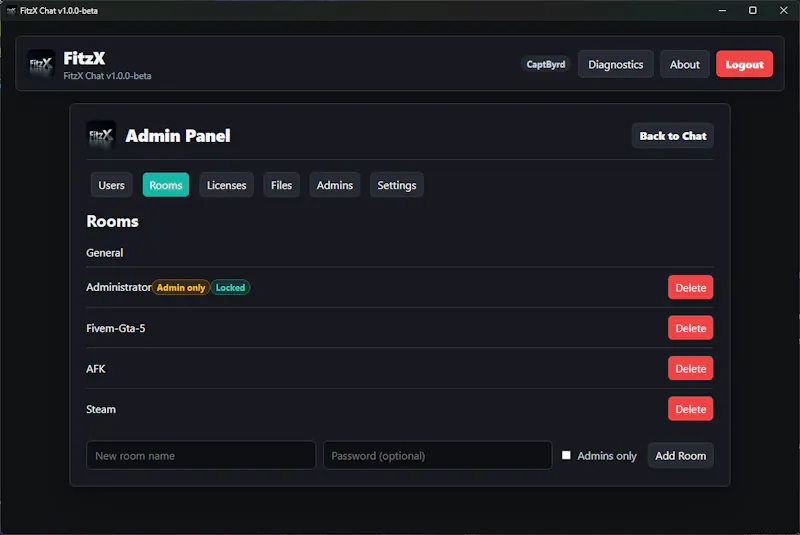
Task: Select the Rooms tab
Action: (x=166, y=185)
